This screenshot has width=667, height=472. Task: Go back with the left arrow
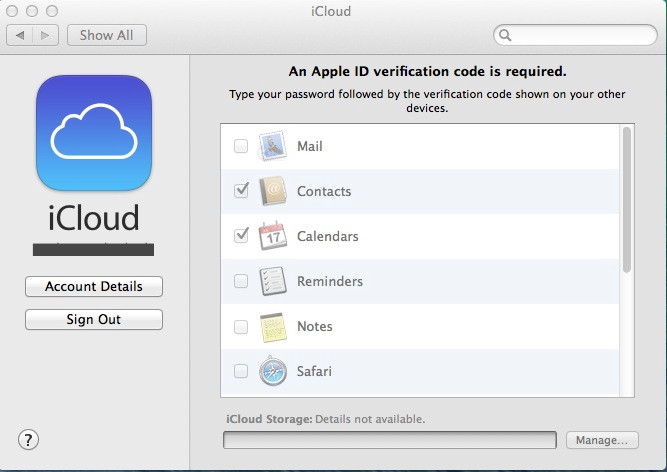(20, 35)
